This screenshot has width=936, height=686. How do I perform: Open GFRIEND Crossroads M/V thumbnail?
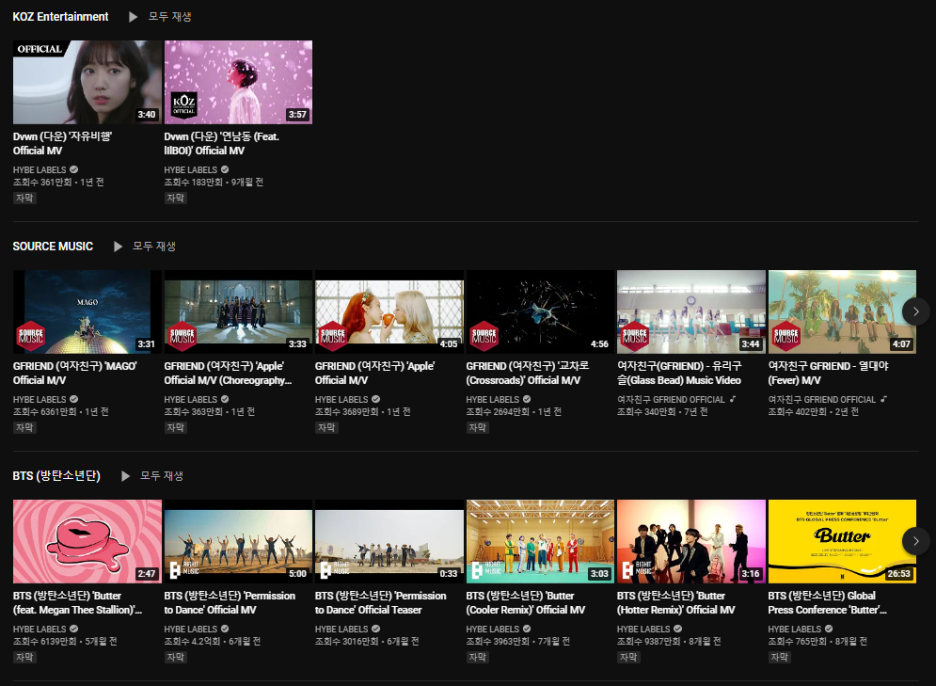540,312
